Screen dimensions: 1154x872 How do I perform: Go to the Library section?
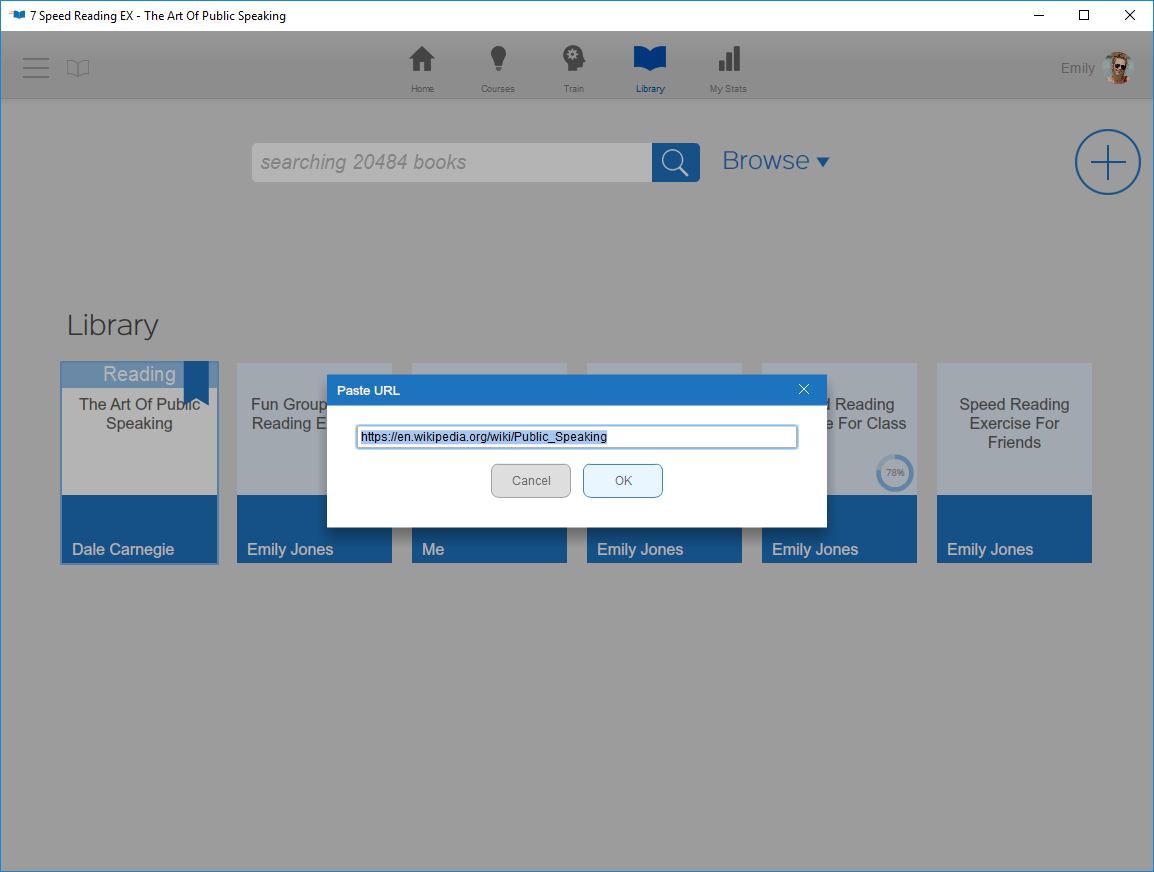649,68
